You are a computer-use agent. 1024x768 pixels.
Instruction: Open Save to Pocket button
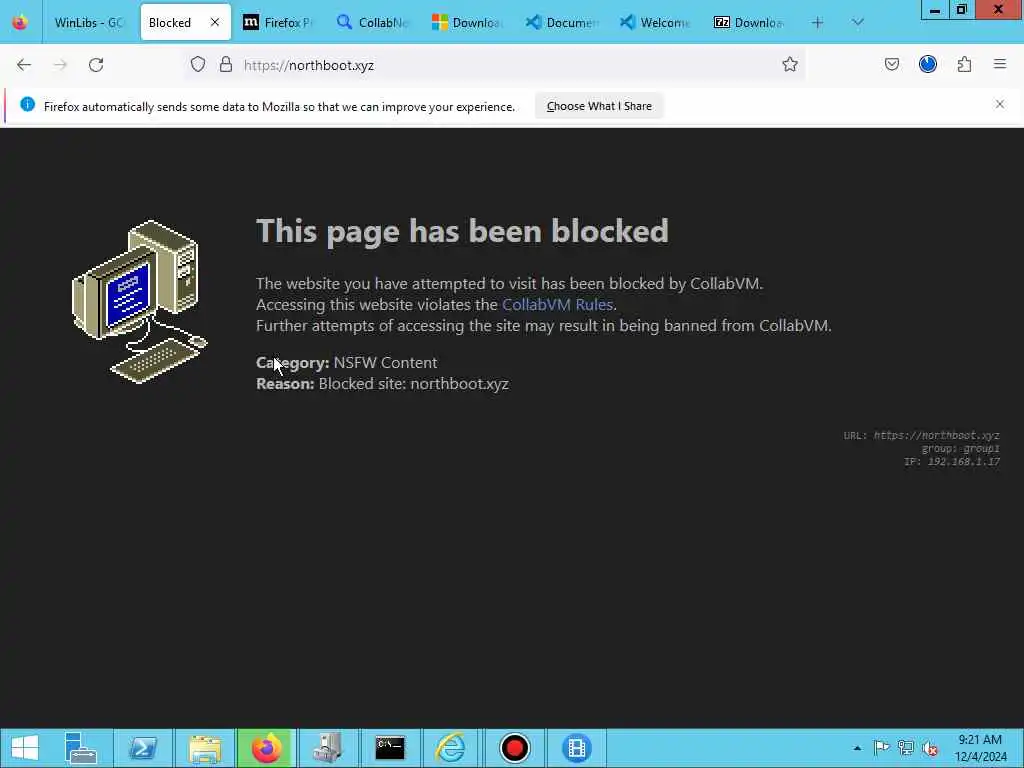coord(891,64)
